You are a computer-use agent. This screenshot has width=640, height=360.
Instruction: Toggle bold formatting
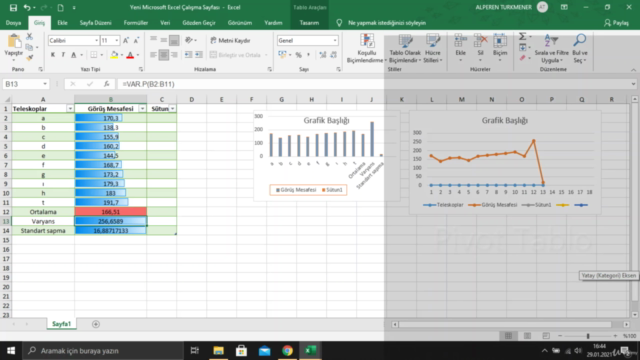53,55
